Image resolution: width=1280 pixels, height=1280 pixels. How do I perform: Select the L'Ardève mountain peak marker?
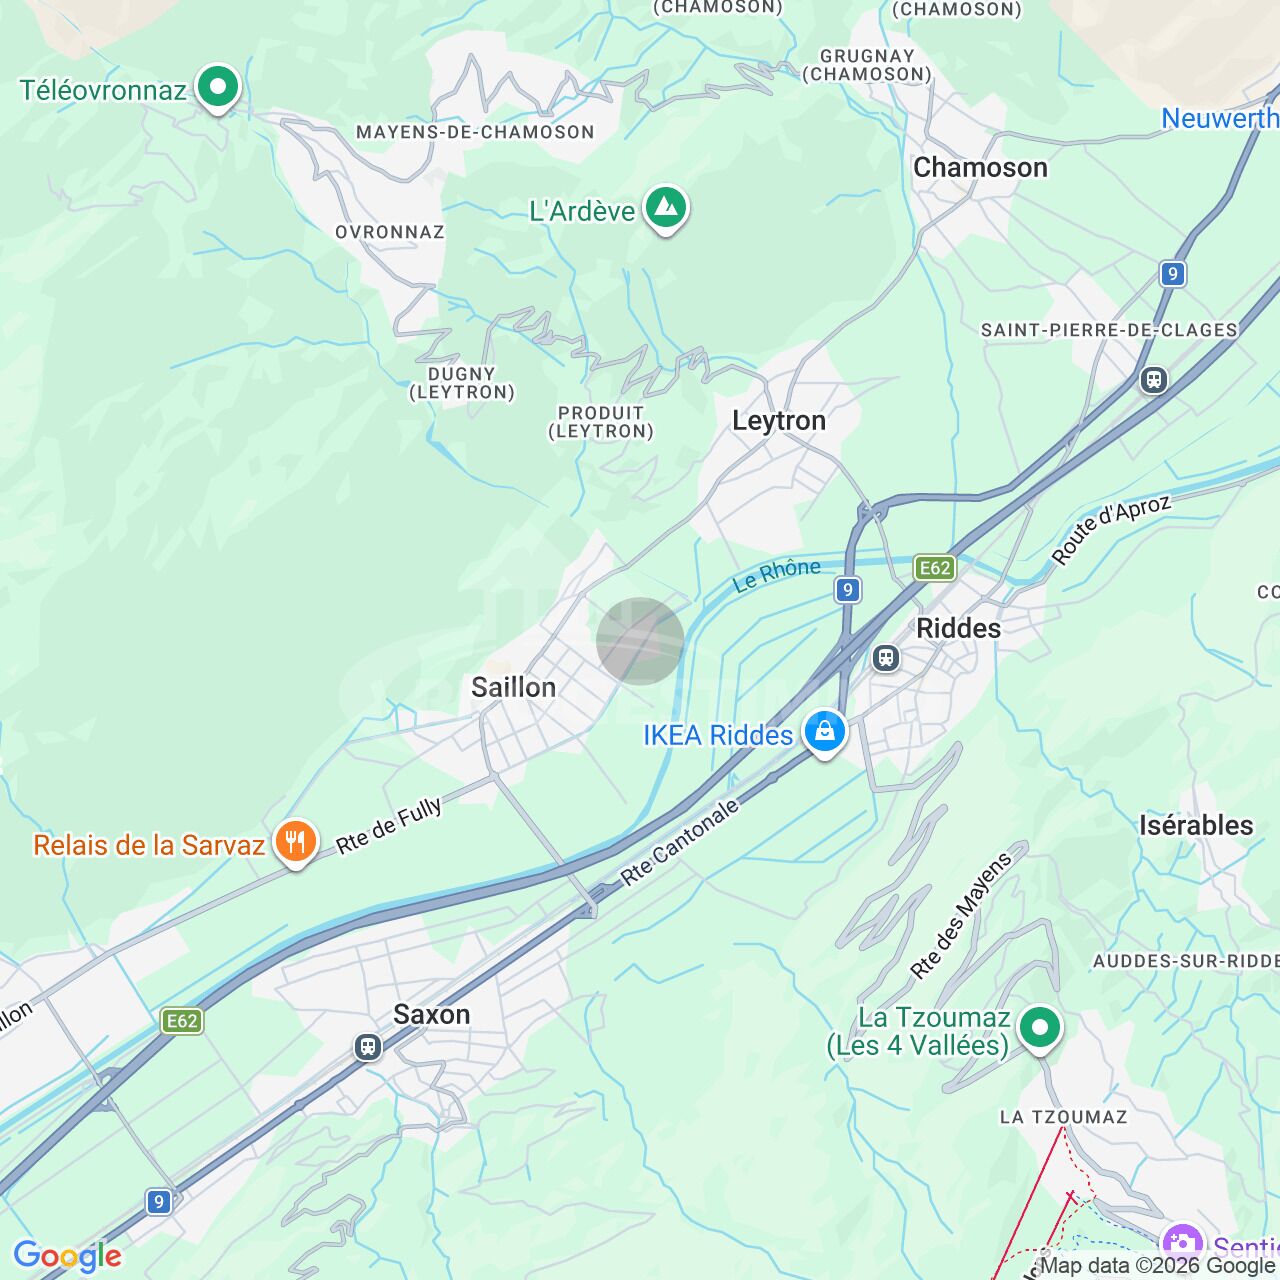tap(665, 209)
